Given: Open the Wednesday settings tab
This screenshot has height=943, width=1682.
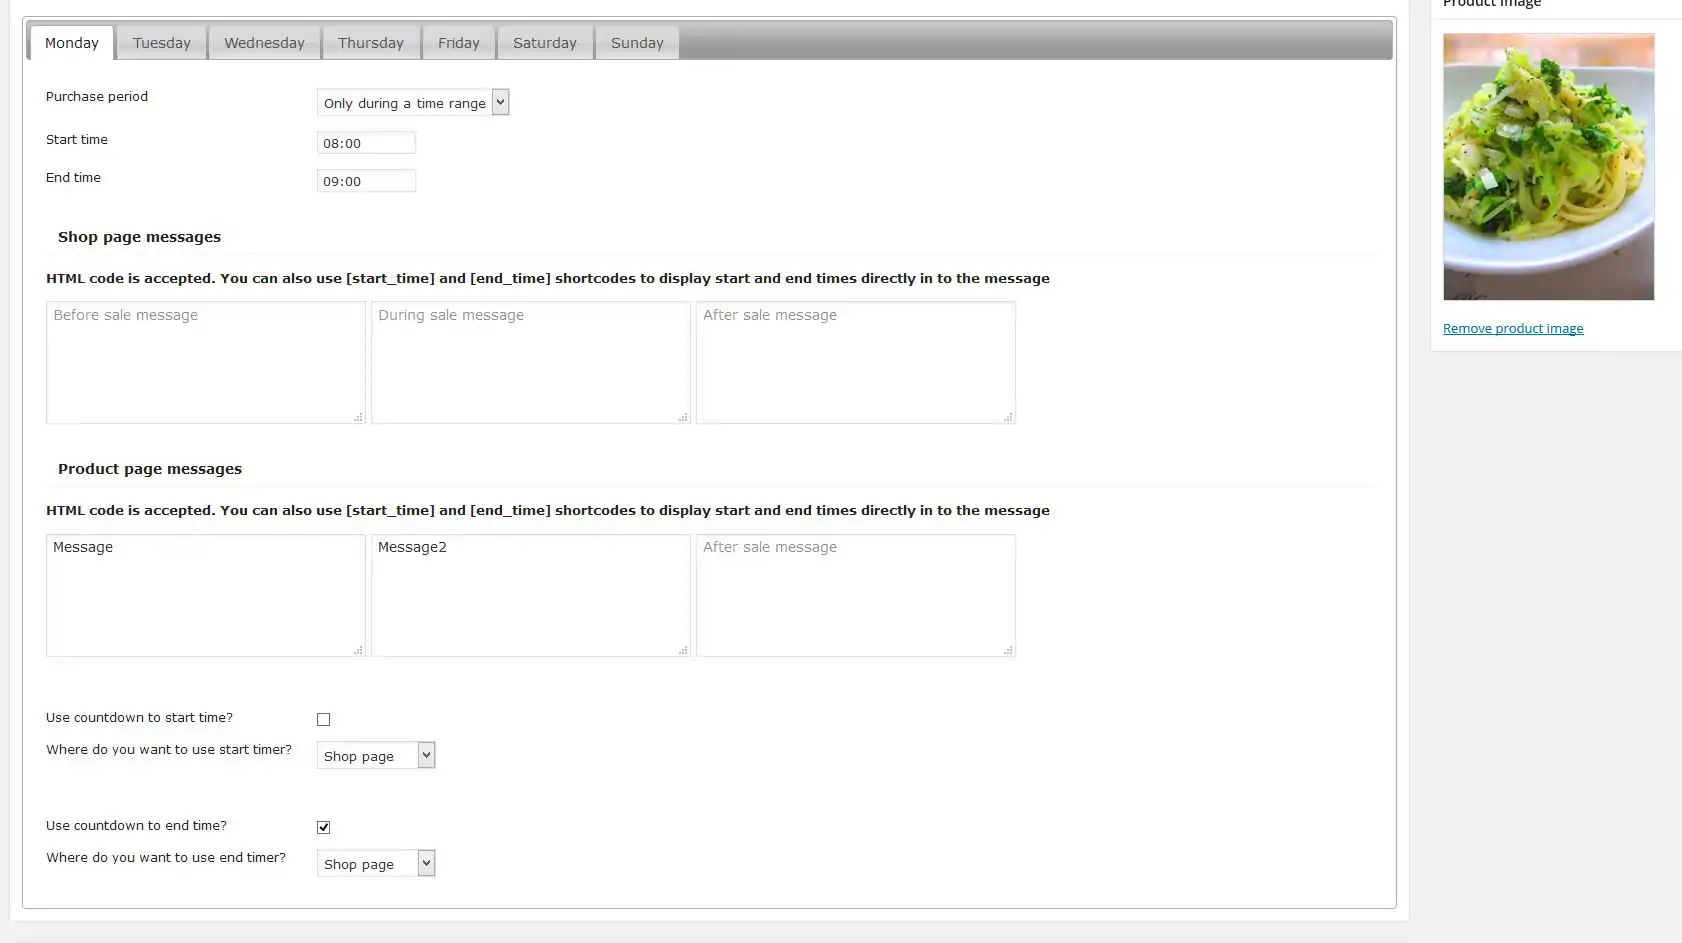Looking at the screenshot, I should click(x=263, y=42).
